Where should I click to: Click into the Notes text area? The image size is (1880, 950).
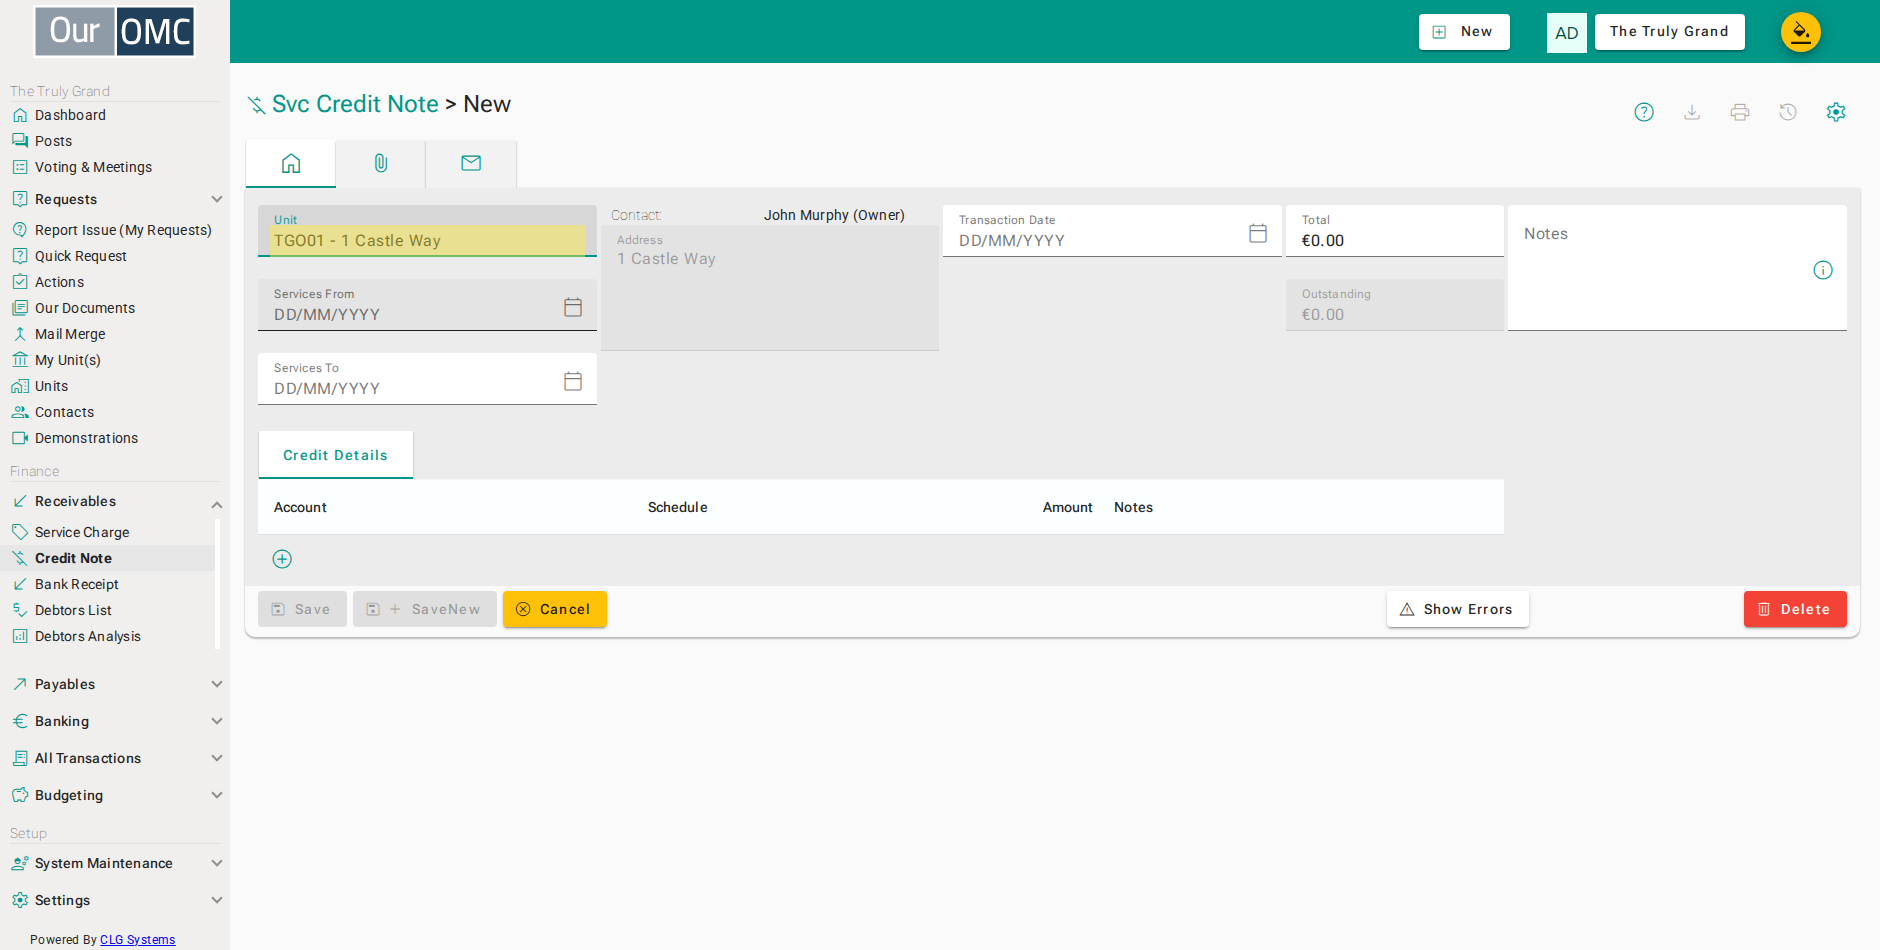coord(1677,268)
